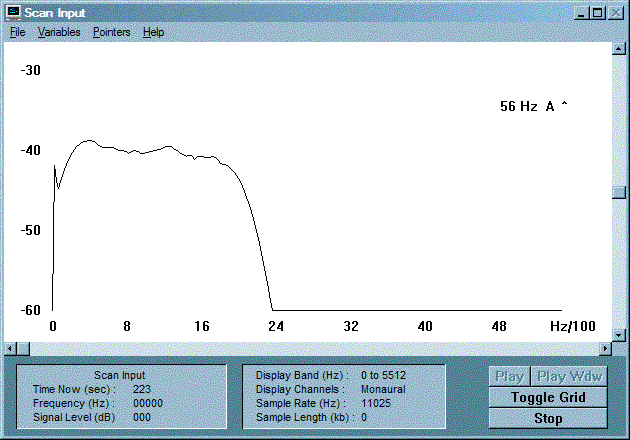The image size is (630, 440).
Task: Click the -30 label on the dB axis
Action: click(x=31, y=70)
